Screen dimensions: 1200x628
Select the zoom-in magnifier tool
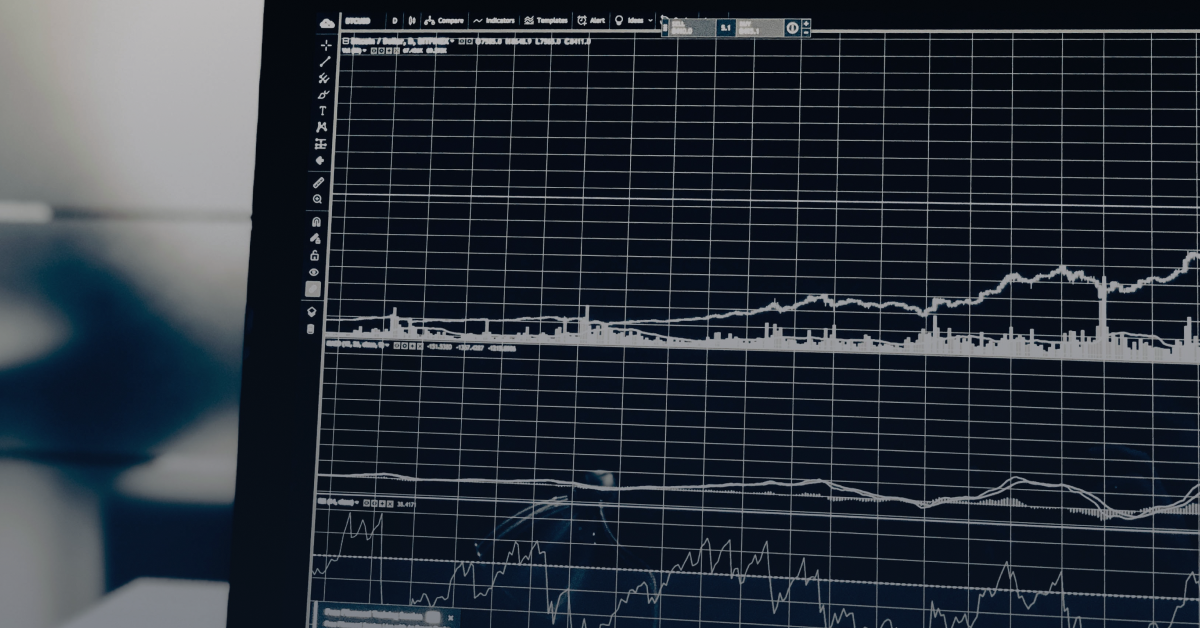pyautogui.click(x=318, y=199)
